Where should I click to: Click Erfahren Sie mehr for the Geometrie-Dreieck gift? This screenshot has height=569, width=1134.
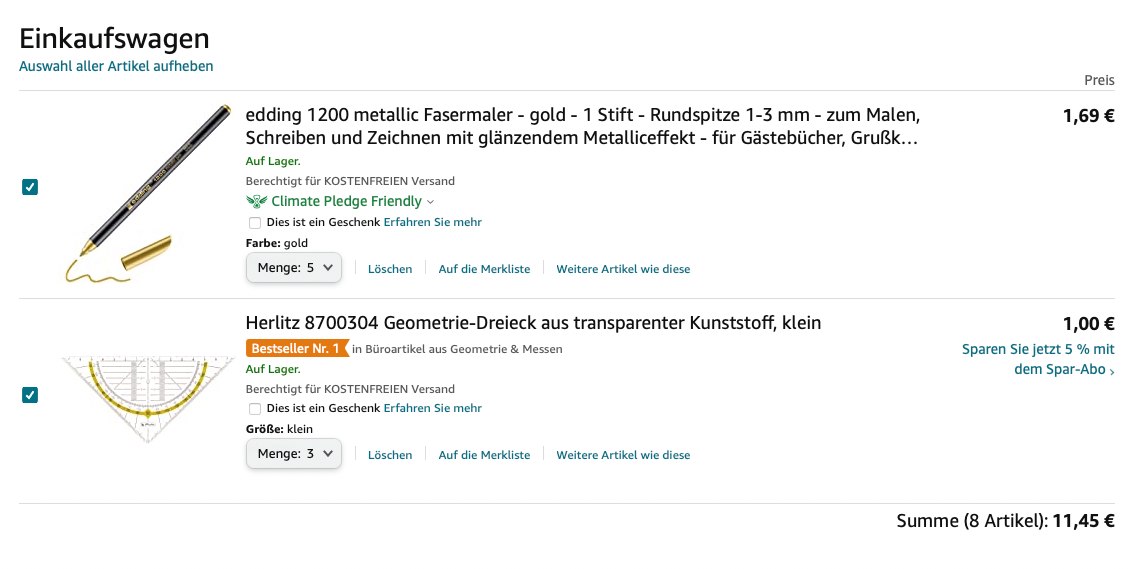coord(432,408)
